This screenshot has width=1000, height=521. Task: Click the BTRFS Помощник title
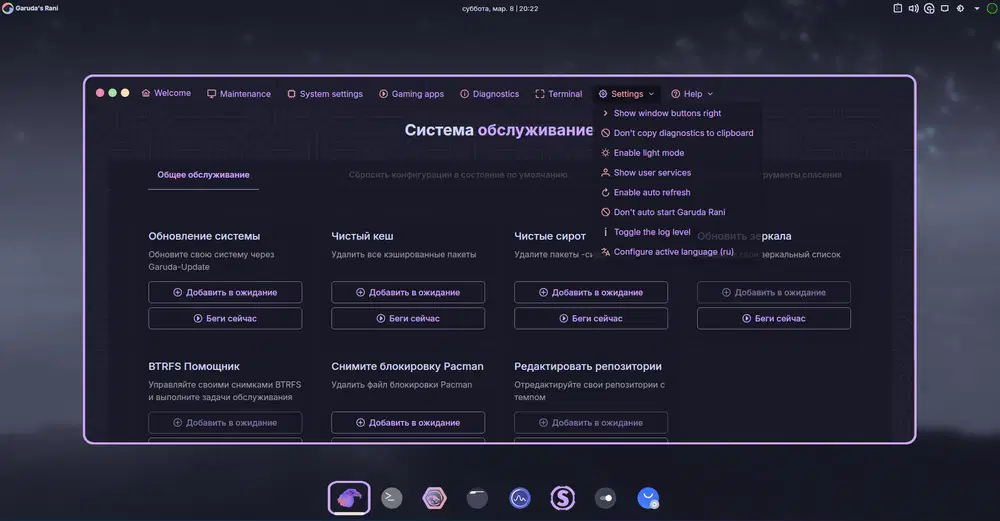point(194,366)
